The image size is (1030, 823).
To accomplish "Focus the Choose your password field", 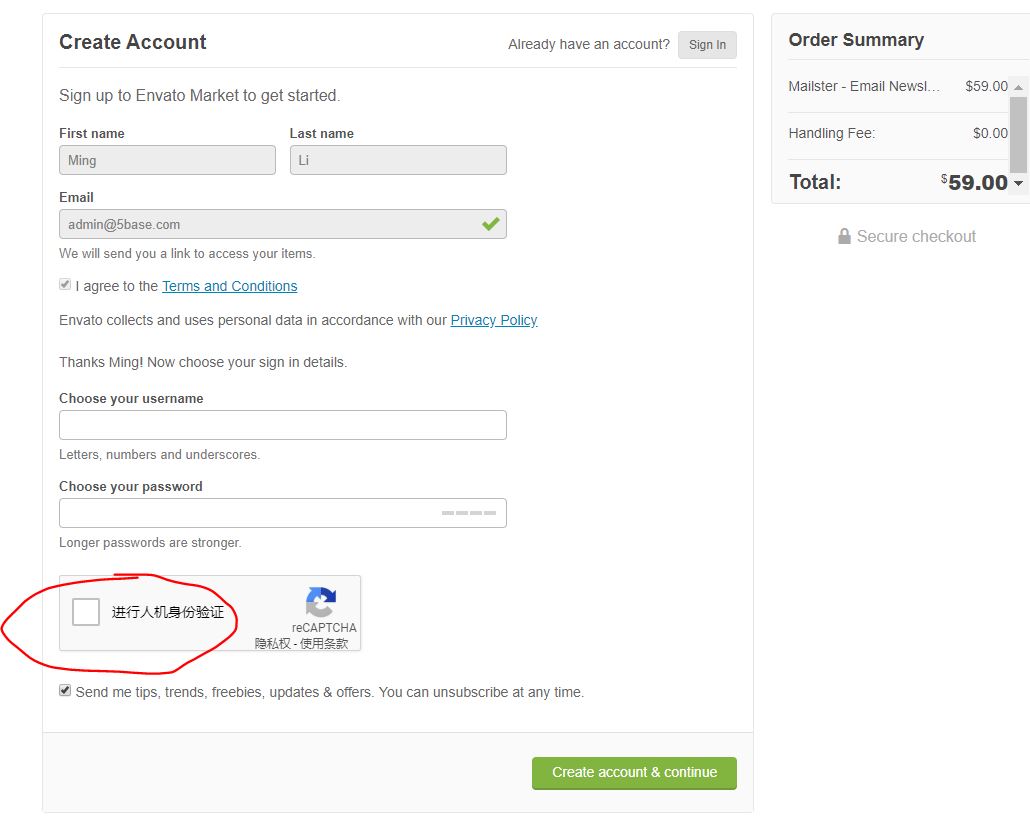I will (x=283, y=513).
